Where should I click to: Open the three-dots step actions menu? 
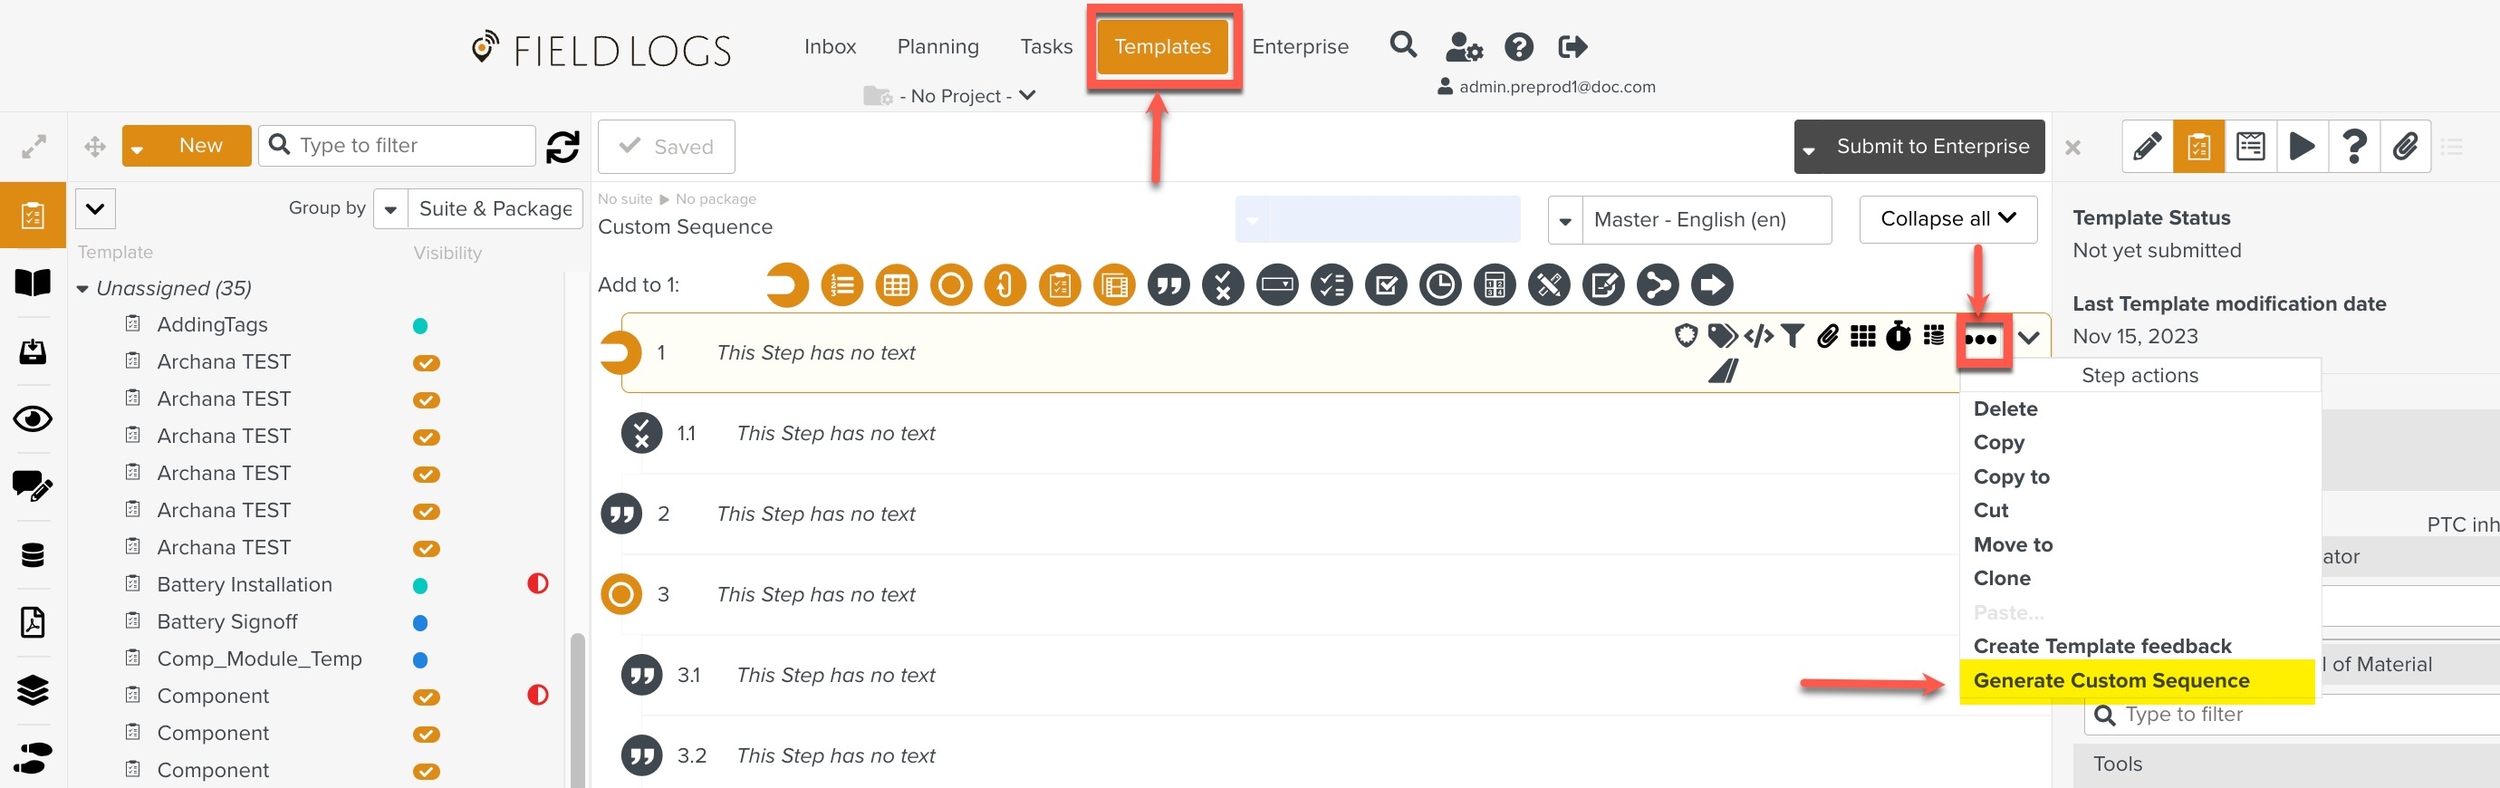1981,339
